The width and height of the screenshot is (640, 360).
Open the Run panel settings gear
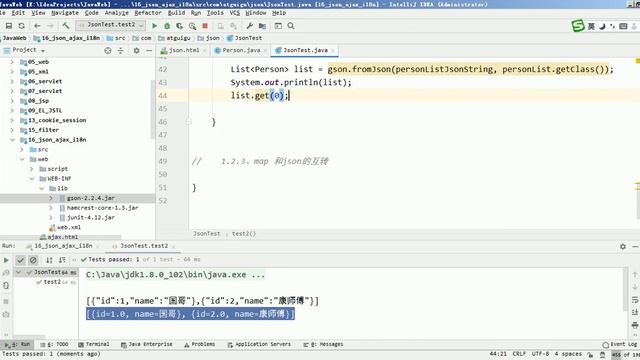click(x=623, y=247)
